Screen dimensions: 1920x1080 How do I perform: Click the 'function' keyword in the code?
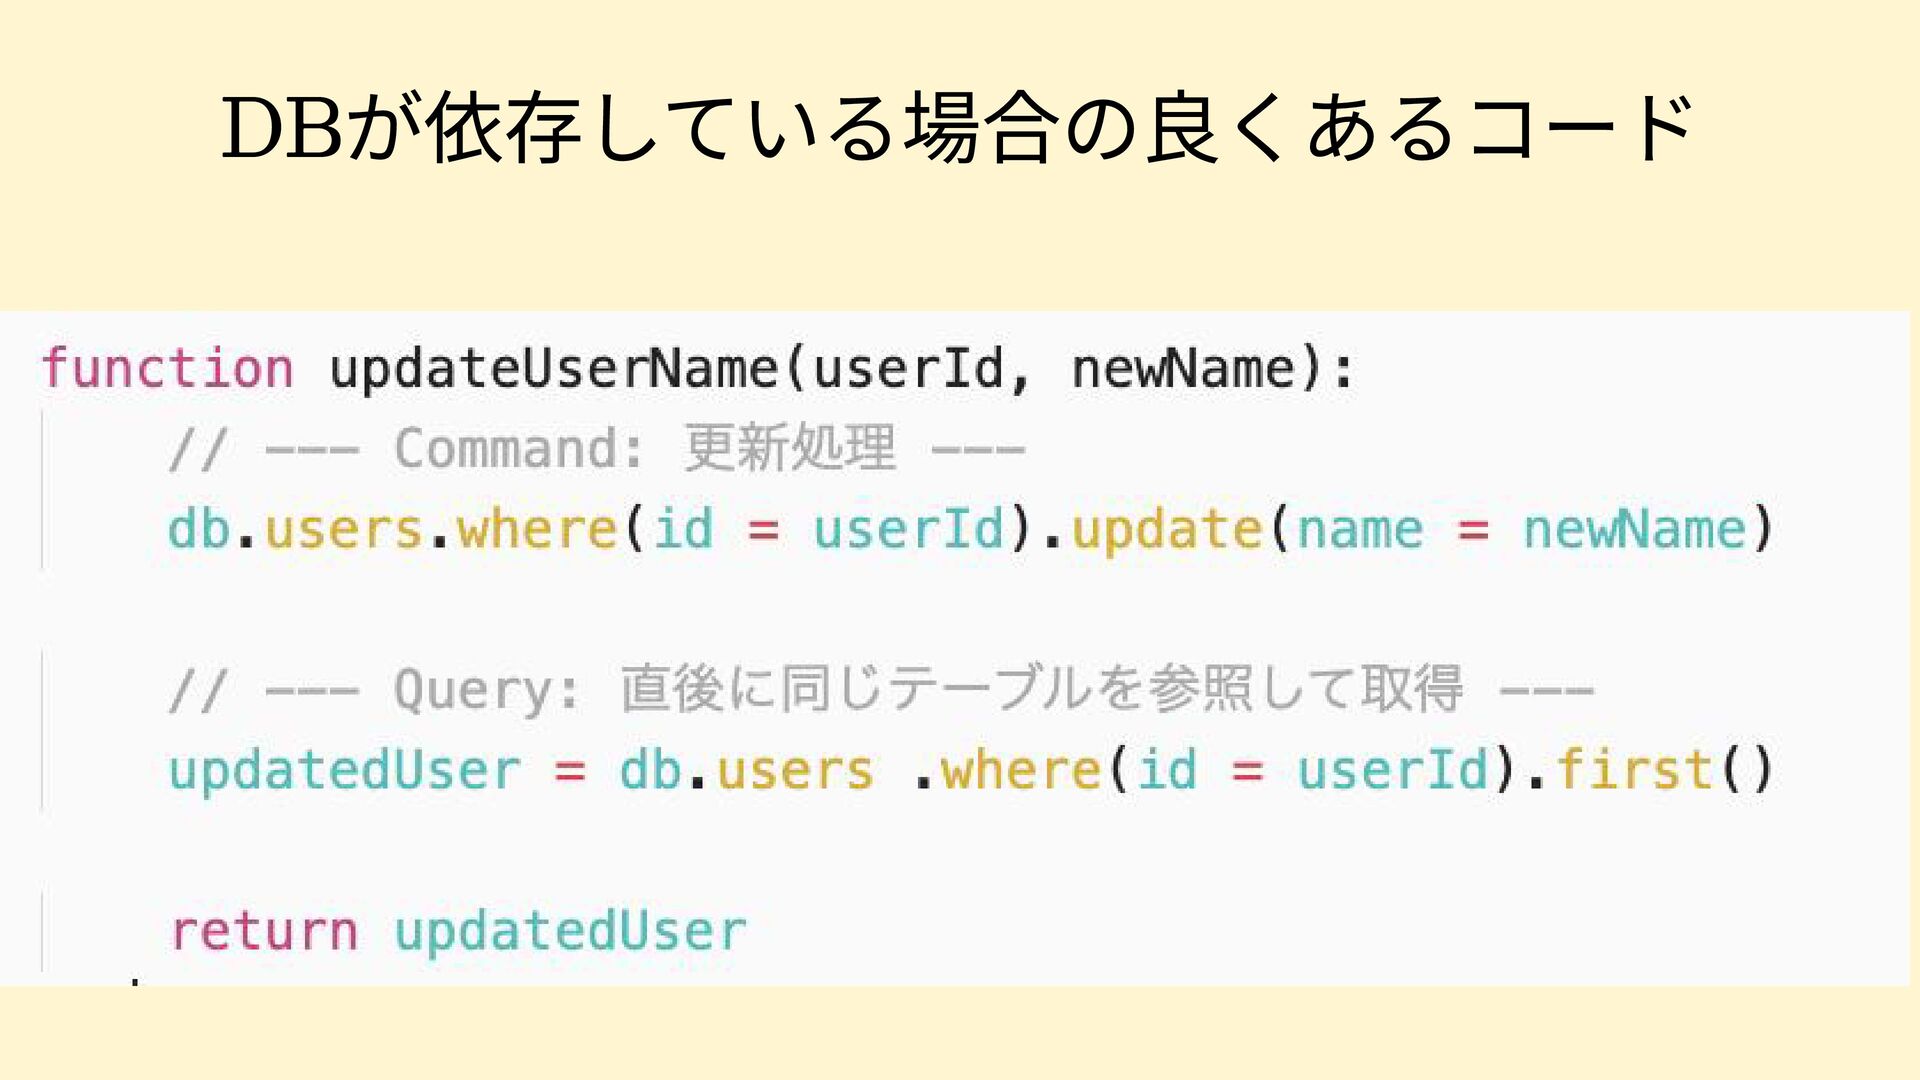[167, 368]
